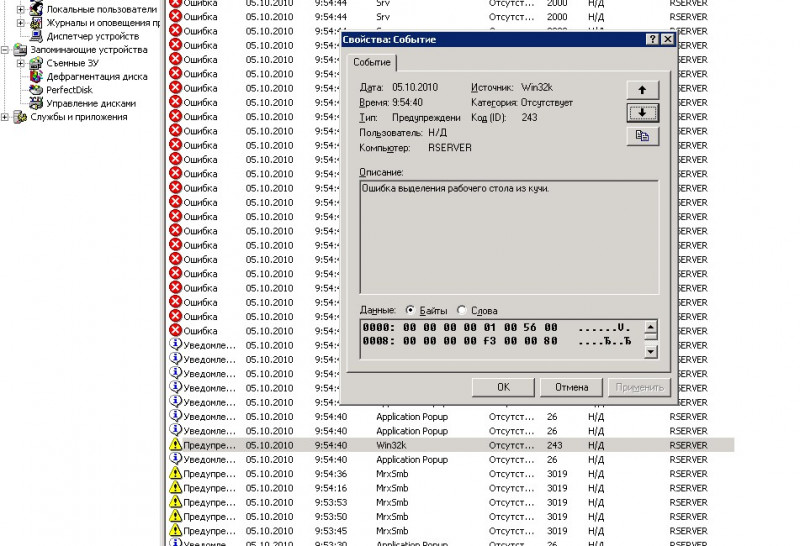Screen dimensions: 800x546
Task: Select the Win32k source cell in list
Action: point(391,445)
